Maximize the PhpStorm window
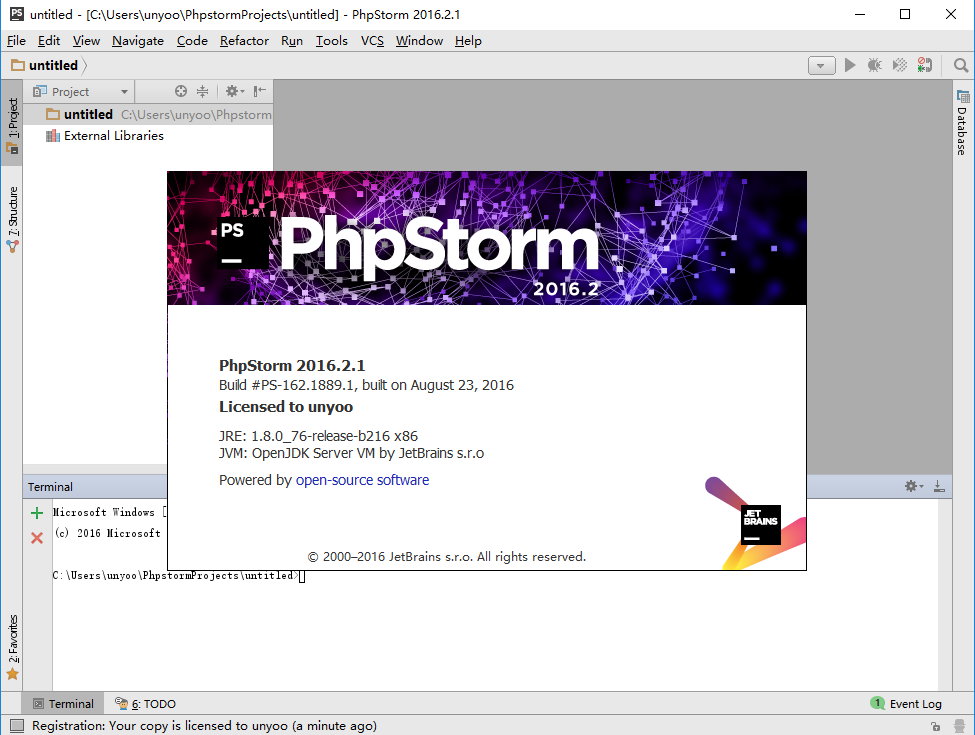This screenshot has height=735, width=975. tap(905, 14)
